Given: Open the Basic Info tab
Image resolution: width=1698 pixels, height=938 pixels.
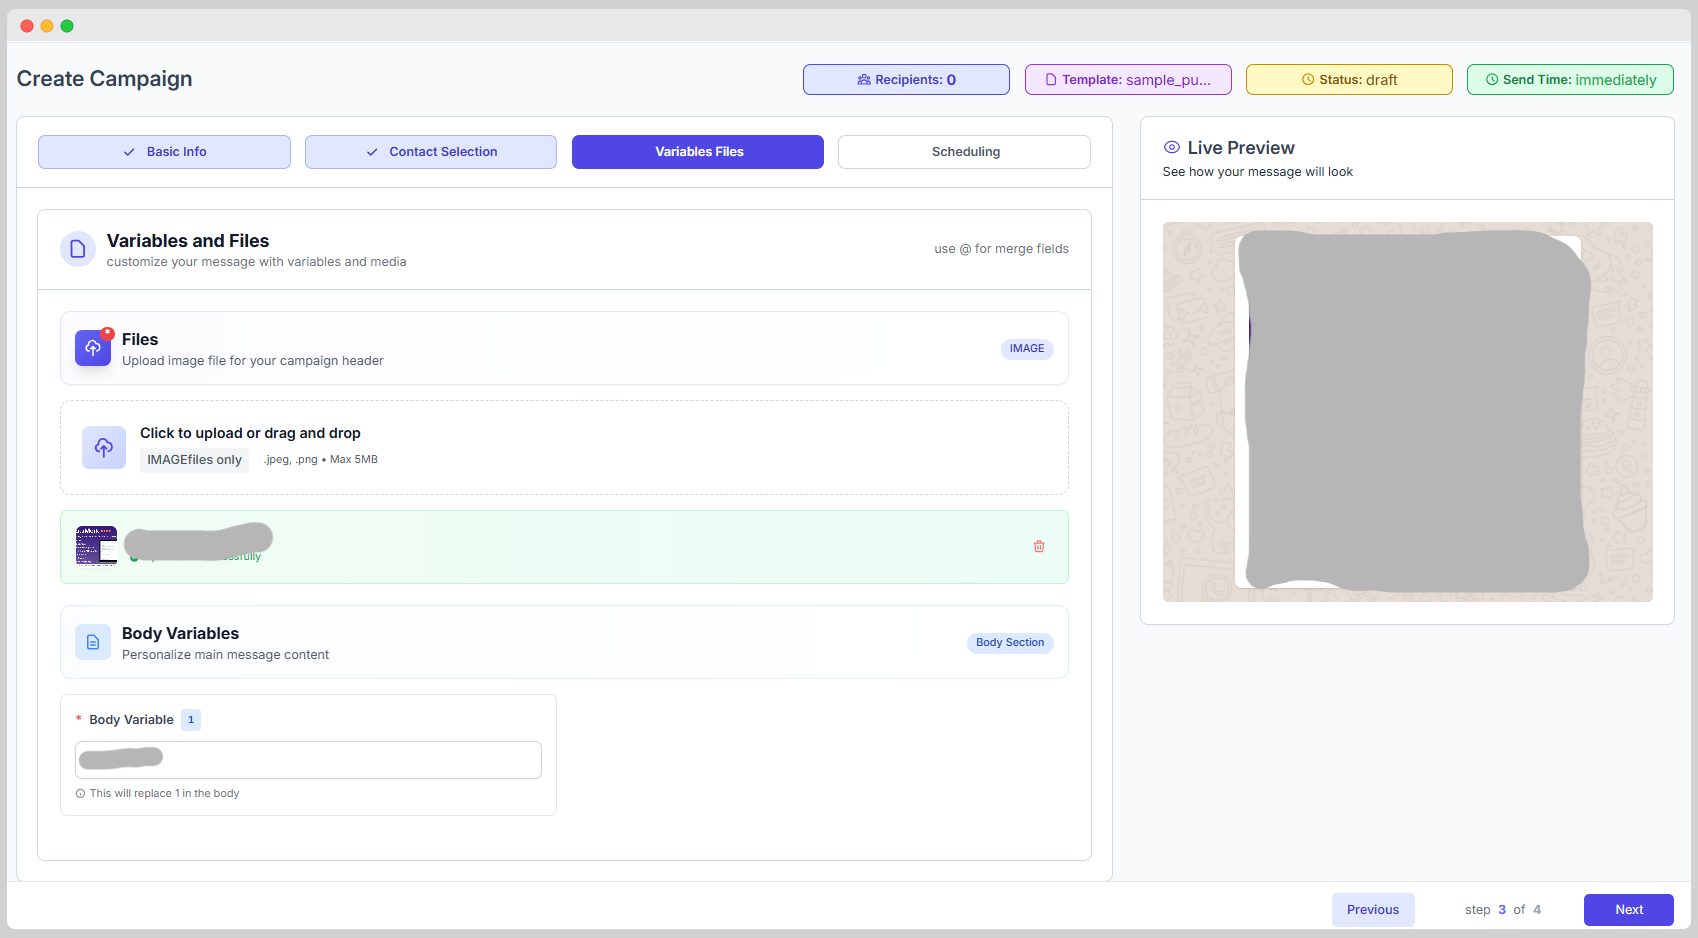Looking at the screenshot, I should click(x=164, y=152).
